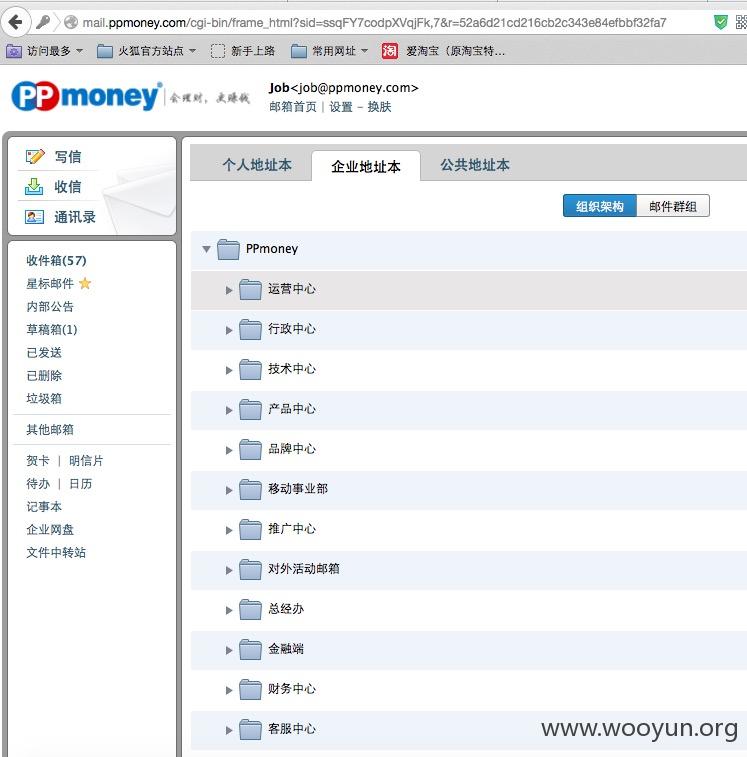Viewport: 747px width, 757px height.
Task: Collapse the PPmoney root node arrow
Action: click(x=206, y=249)
